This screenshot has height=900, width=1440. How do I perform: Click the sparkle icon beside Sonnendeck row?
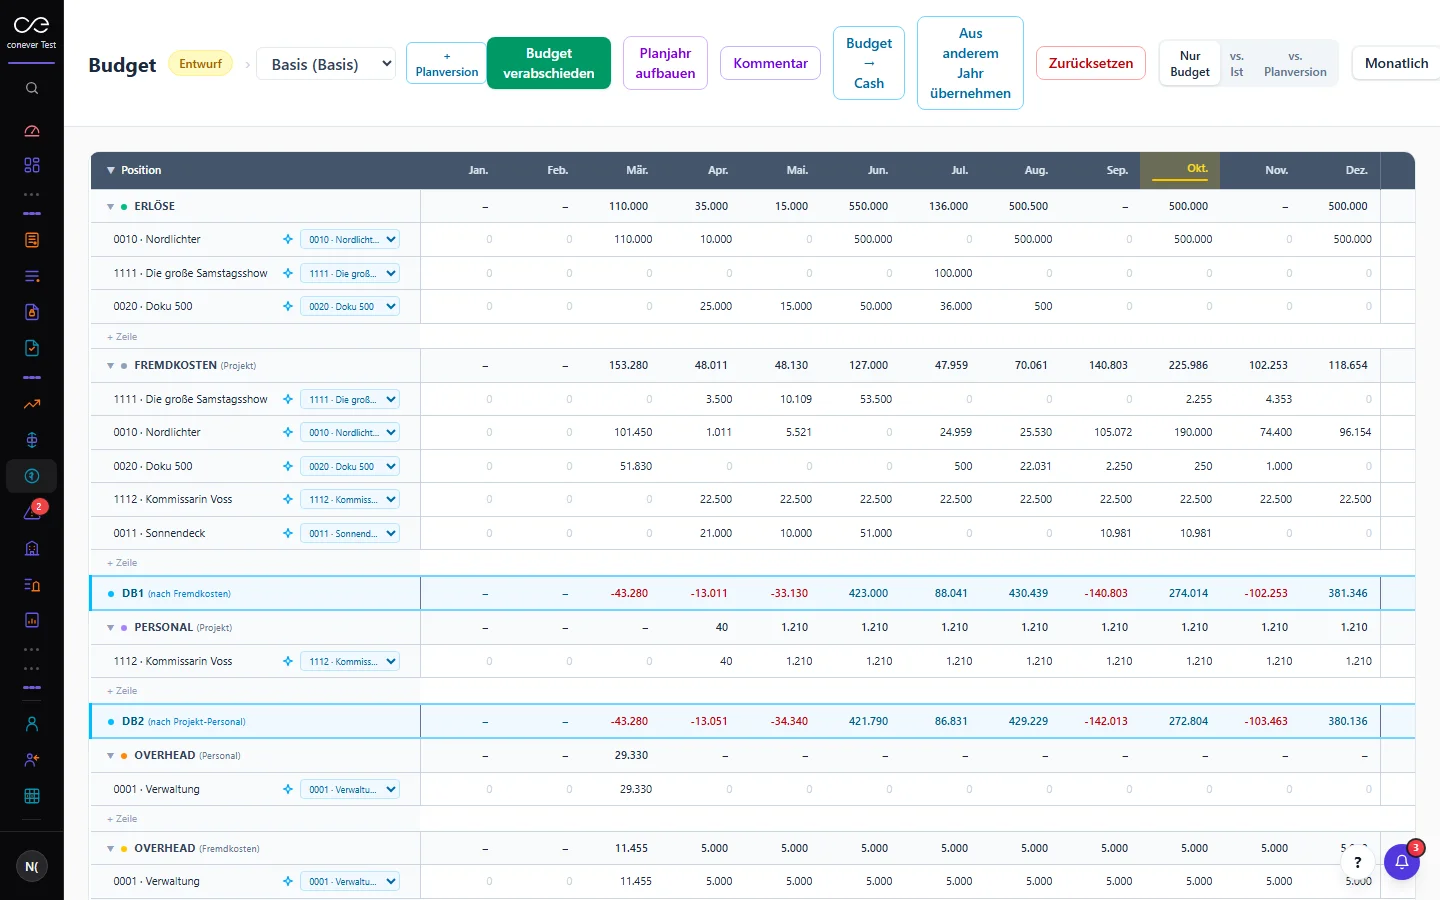(288, 533)
